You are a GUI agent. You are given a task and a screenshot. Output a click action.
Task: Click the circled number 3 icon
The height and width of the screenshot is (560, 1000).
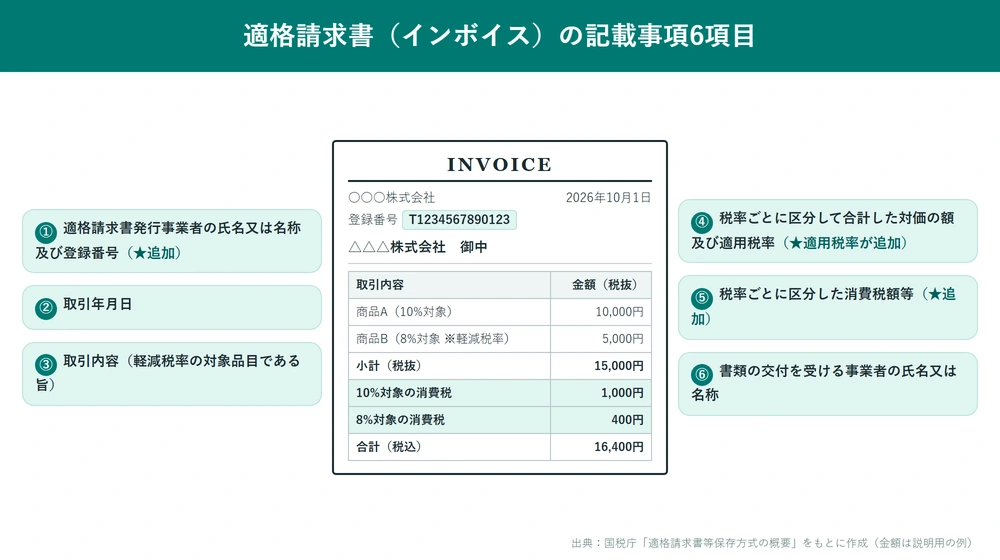coord(46,365)
